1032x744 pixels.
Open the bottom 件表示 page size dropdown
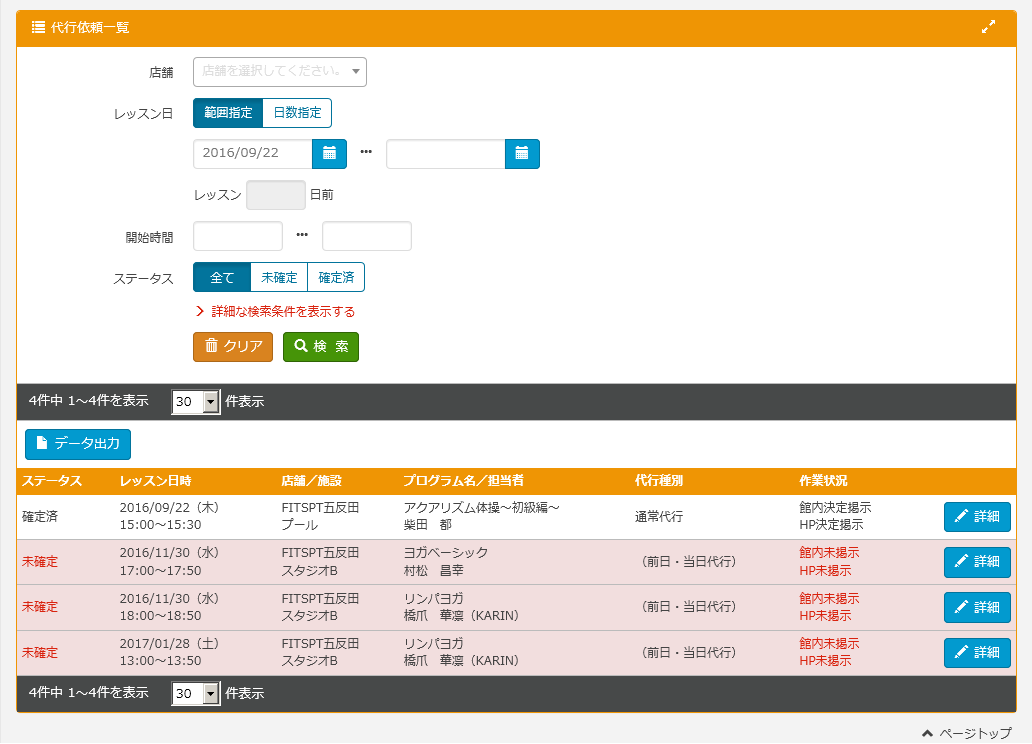coord(195,694)
